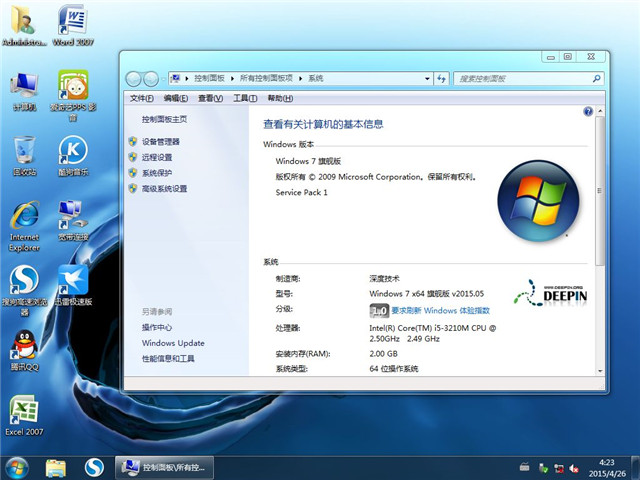Open Windows Update link
The width and height of the screenshot is (640, 480).
pos(173,343)
